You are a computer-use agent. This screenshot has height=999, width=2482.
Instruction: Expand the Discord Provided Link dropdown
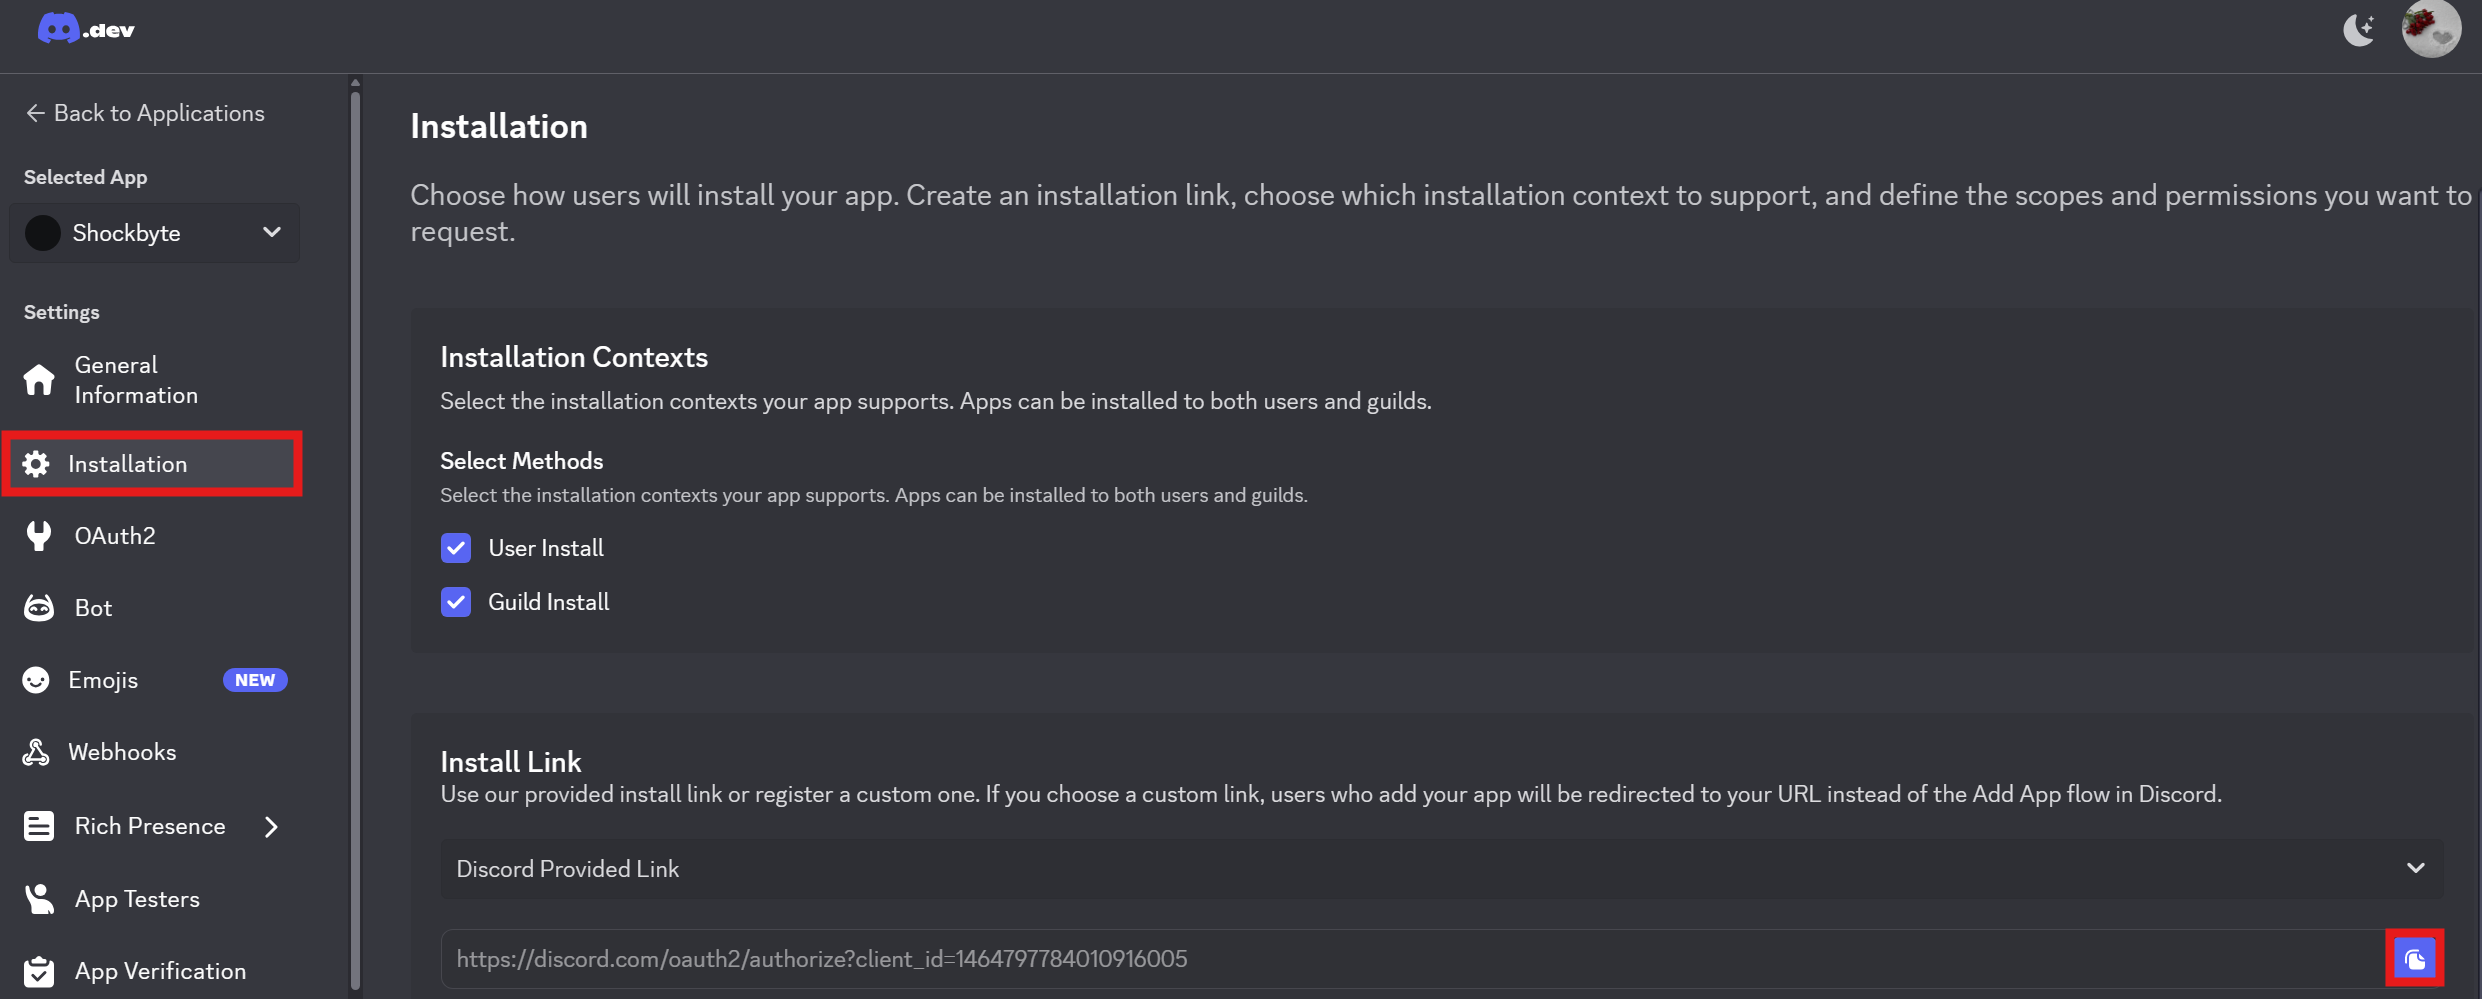(x=1441, y=869)
